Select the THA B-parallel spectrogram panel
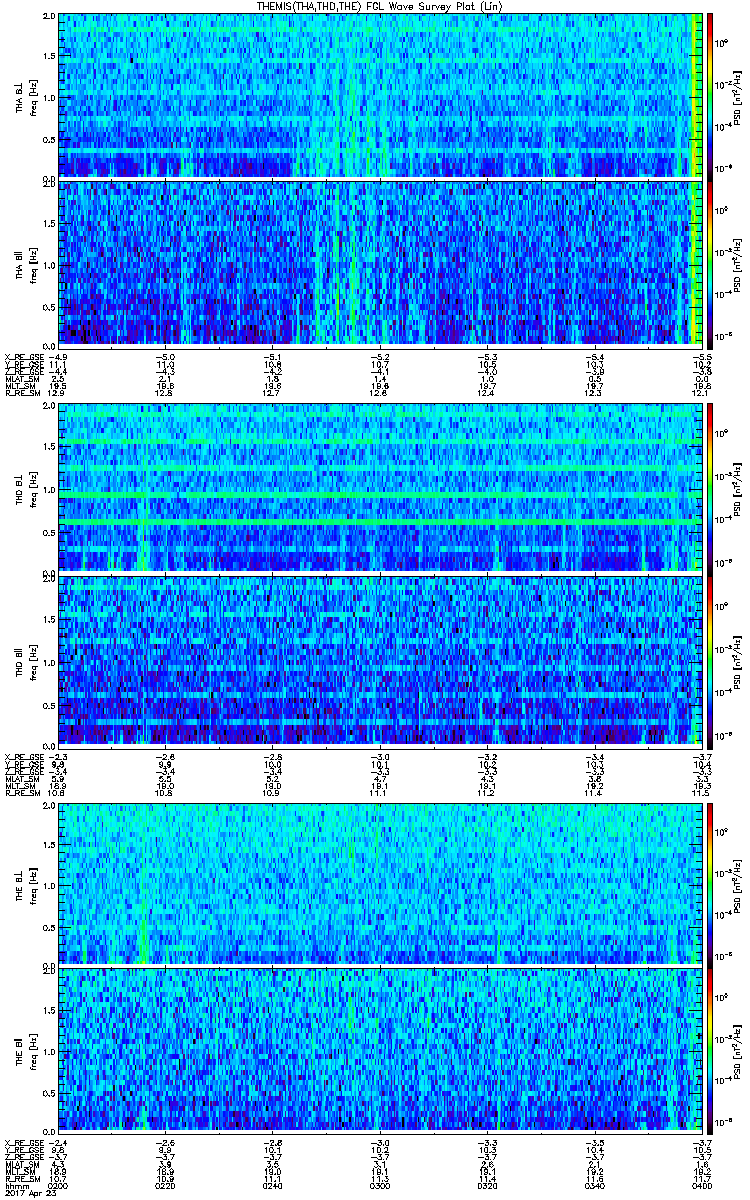This screenshot has height=1200, width=750. coord(379,263)
